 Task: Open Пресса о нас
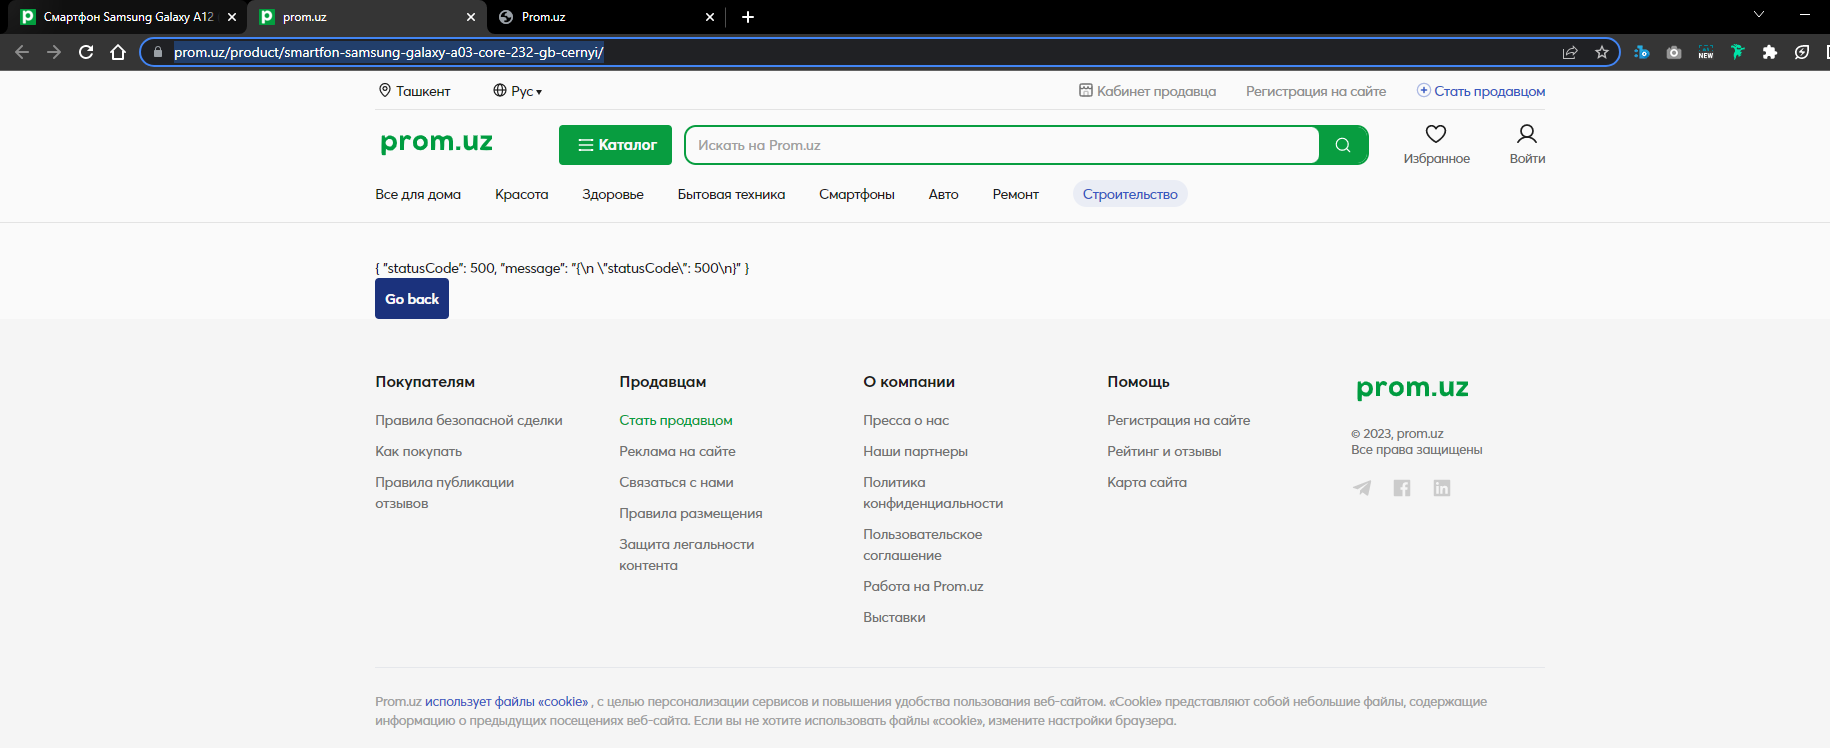(x=906, y=420)
